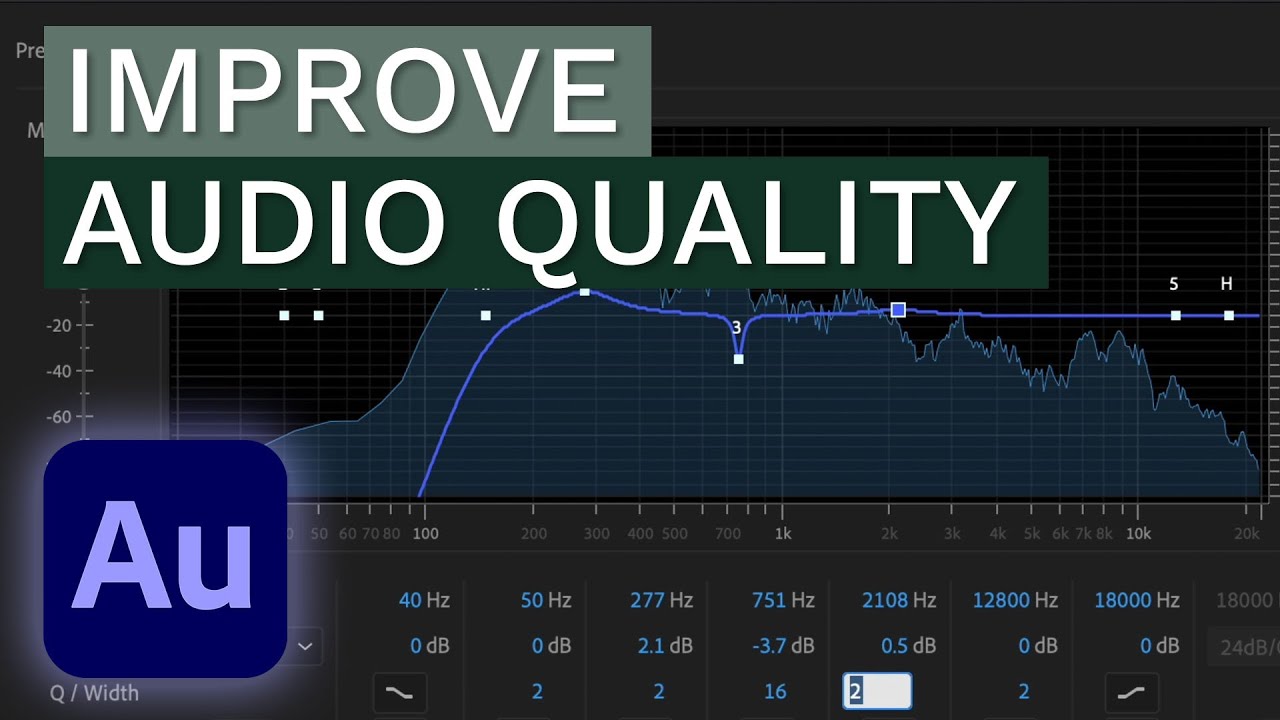The height and width of the screenshot is (720, 1280).
Task: Open the dropdown chevron beside the Au logo
Action: pos(305,646)
